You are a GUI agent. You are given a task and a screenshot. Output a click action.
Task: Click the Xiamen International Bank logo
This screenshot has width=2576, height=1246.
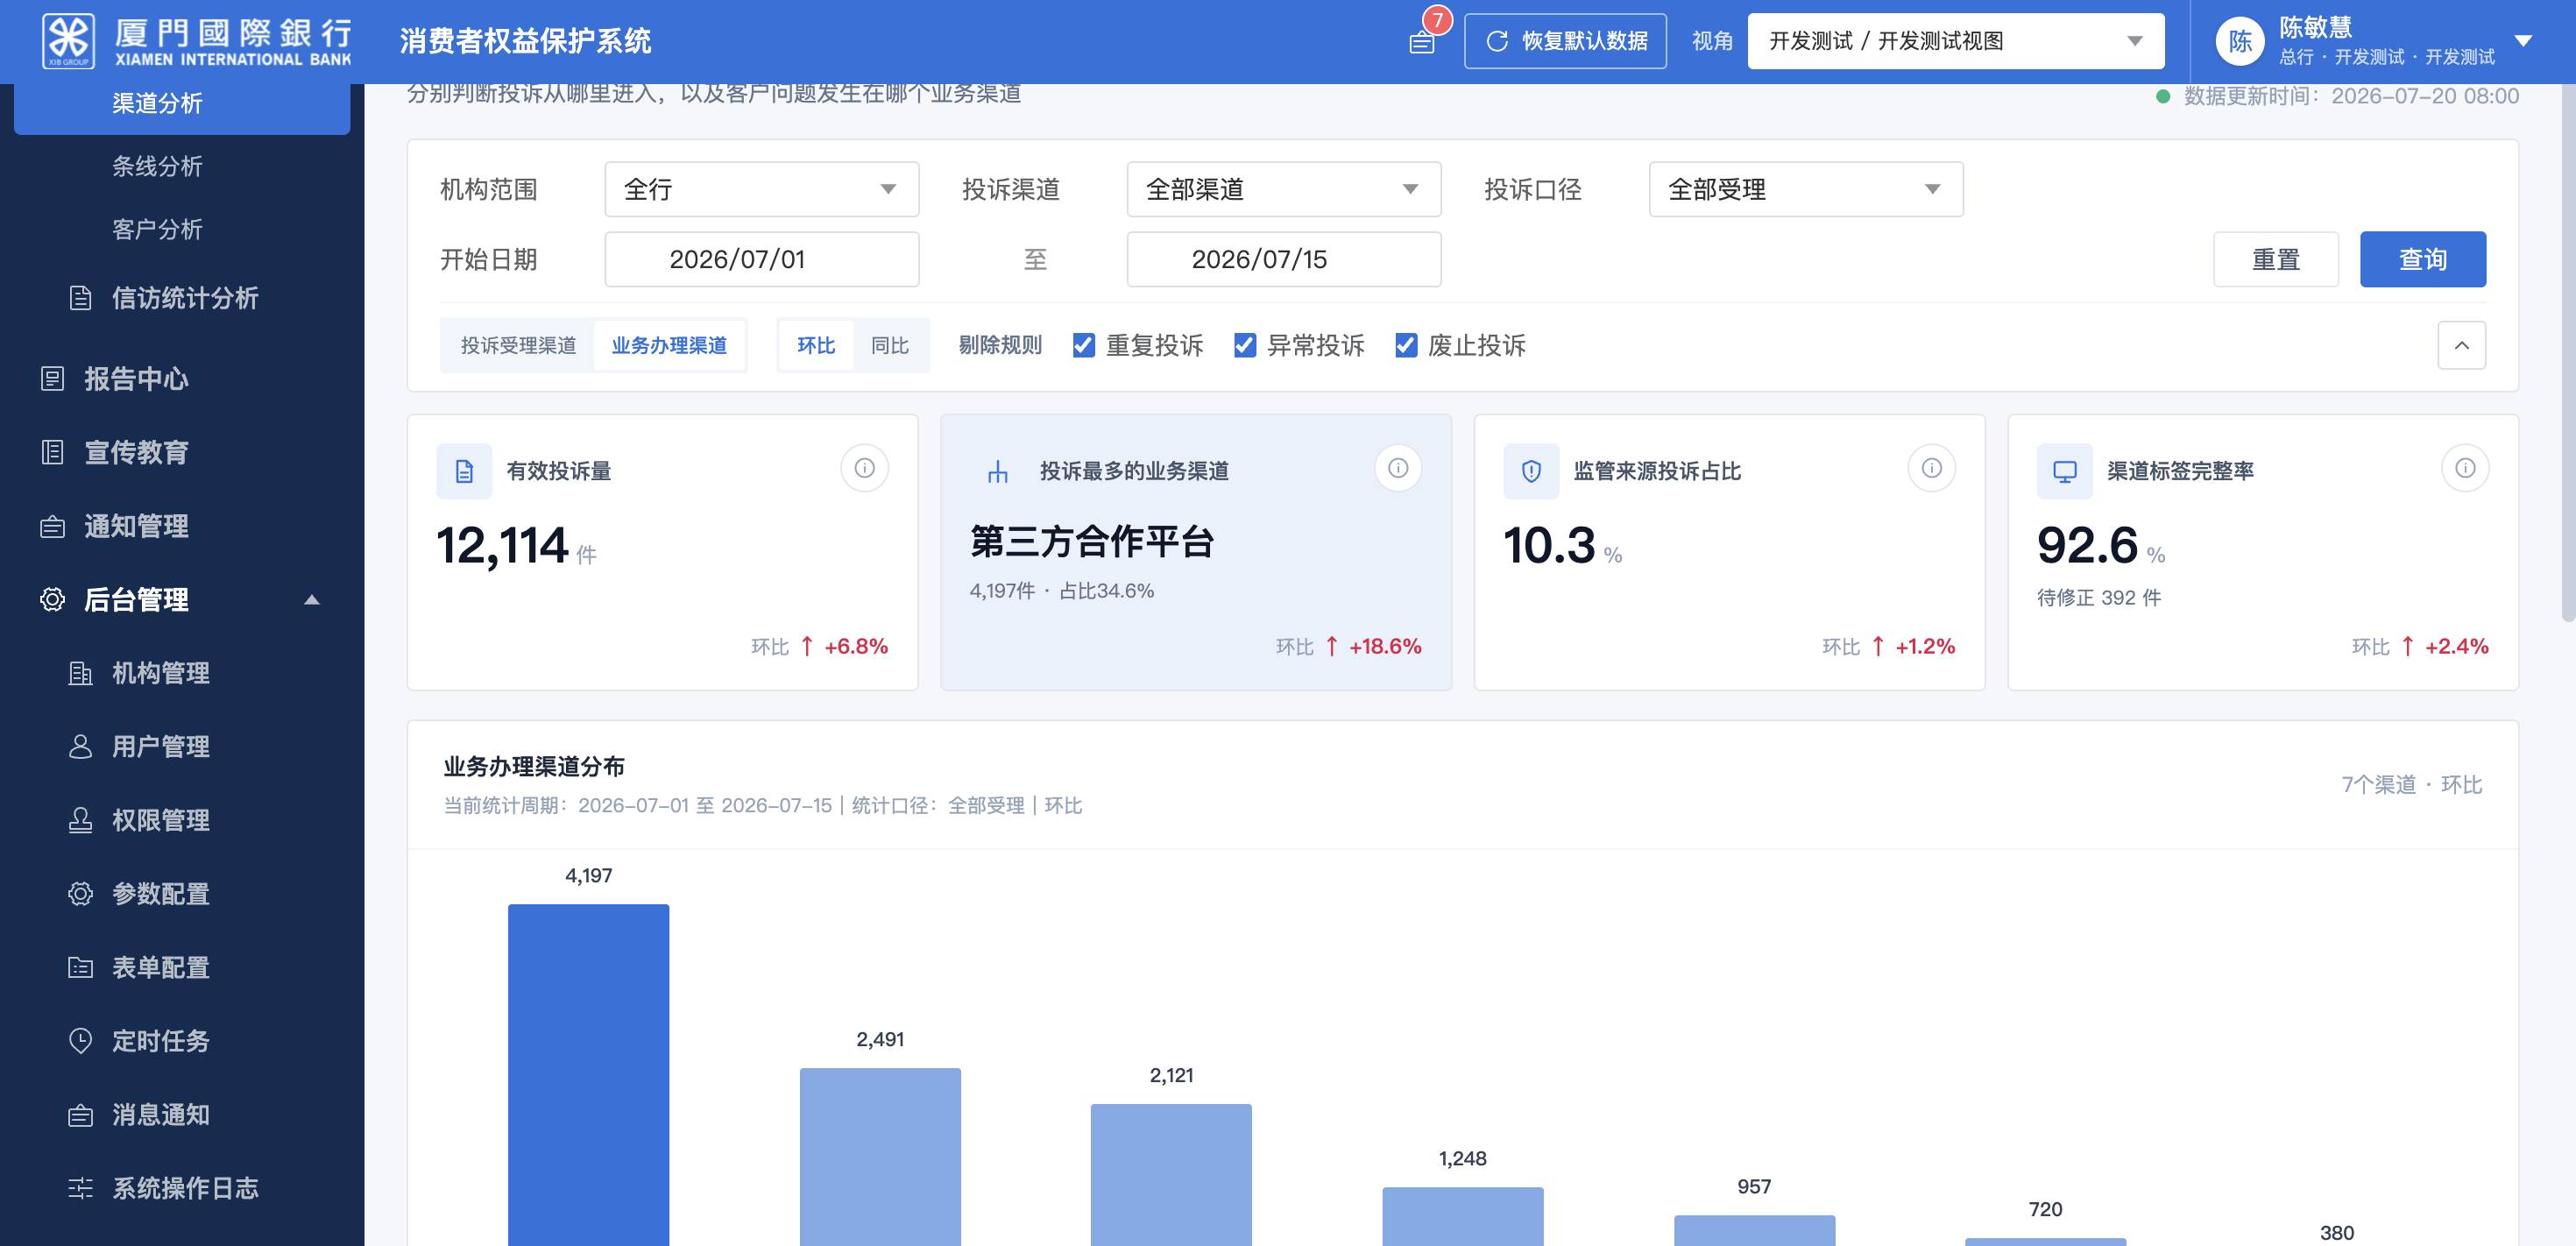pyautogui.click(x=197, y=41)
